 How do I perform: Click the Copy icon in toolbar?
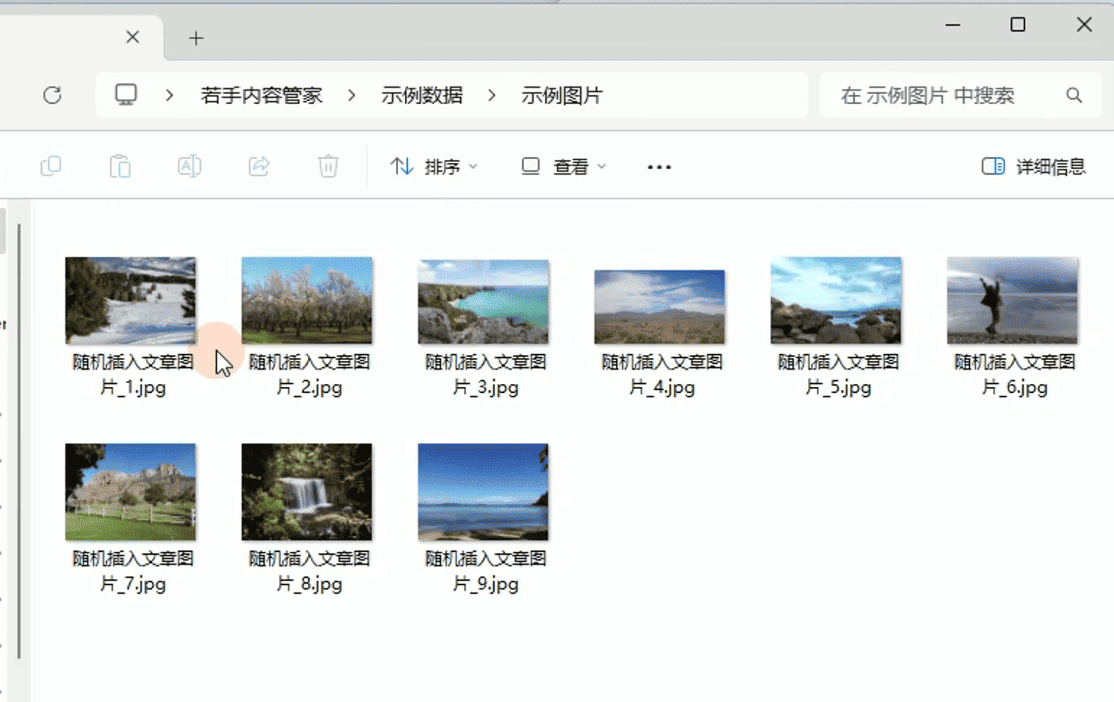[x=51, y=166]
